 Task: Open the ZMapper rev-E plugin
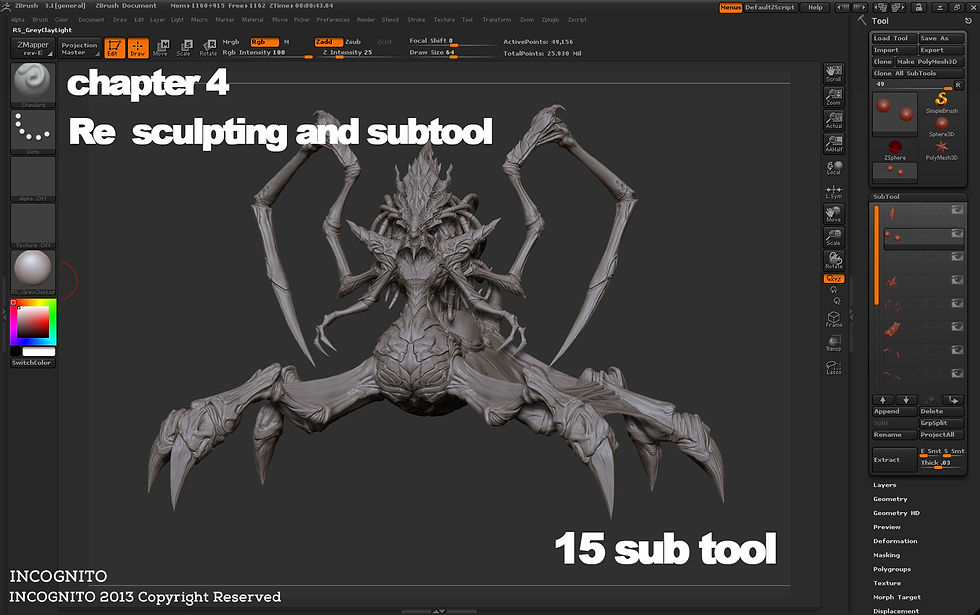click(x=33, y=48)
